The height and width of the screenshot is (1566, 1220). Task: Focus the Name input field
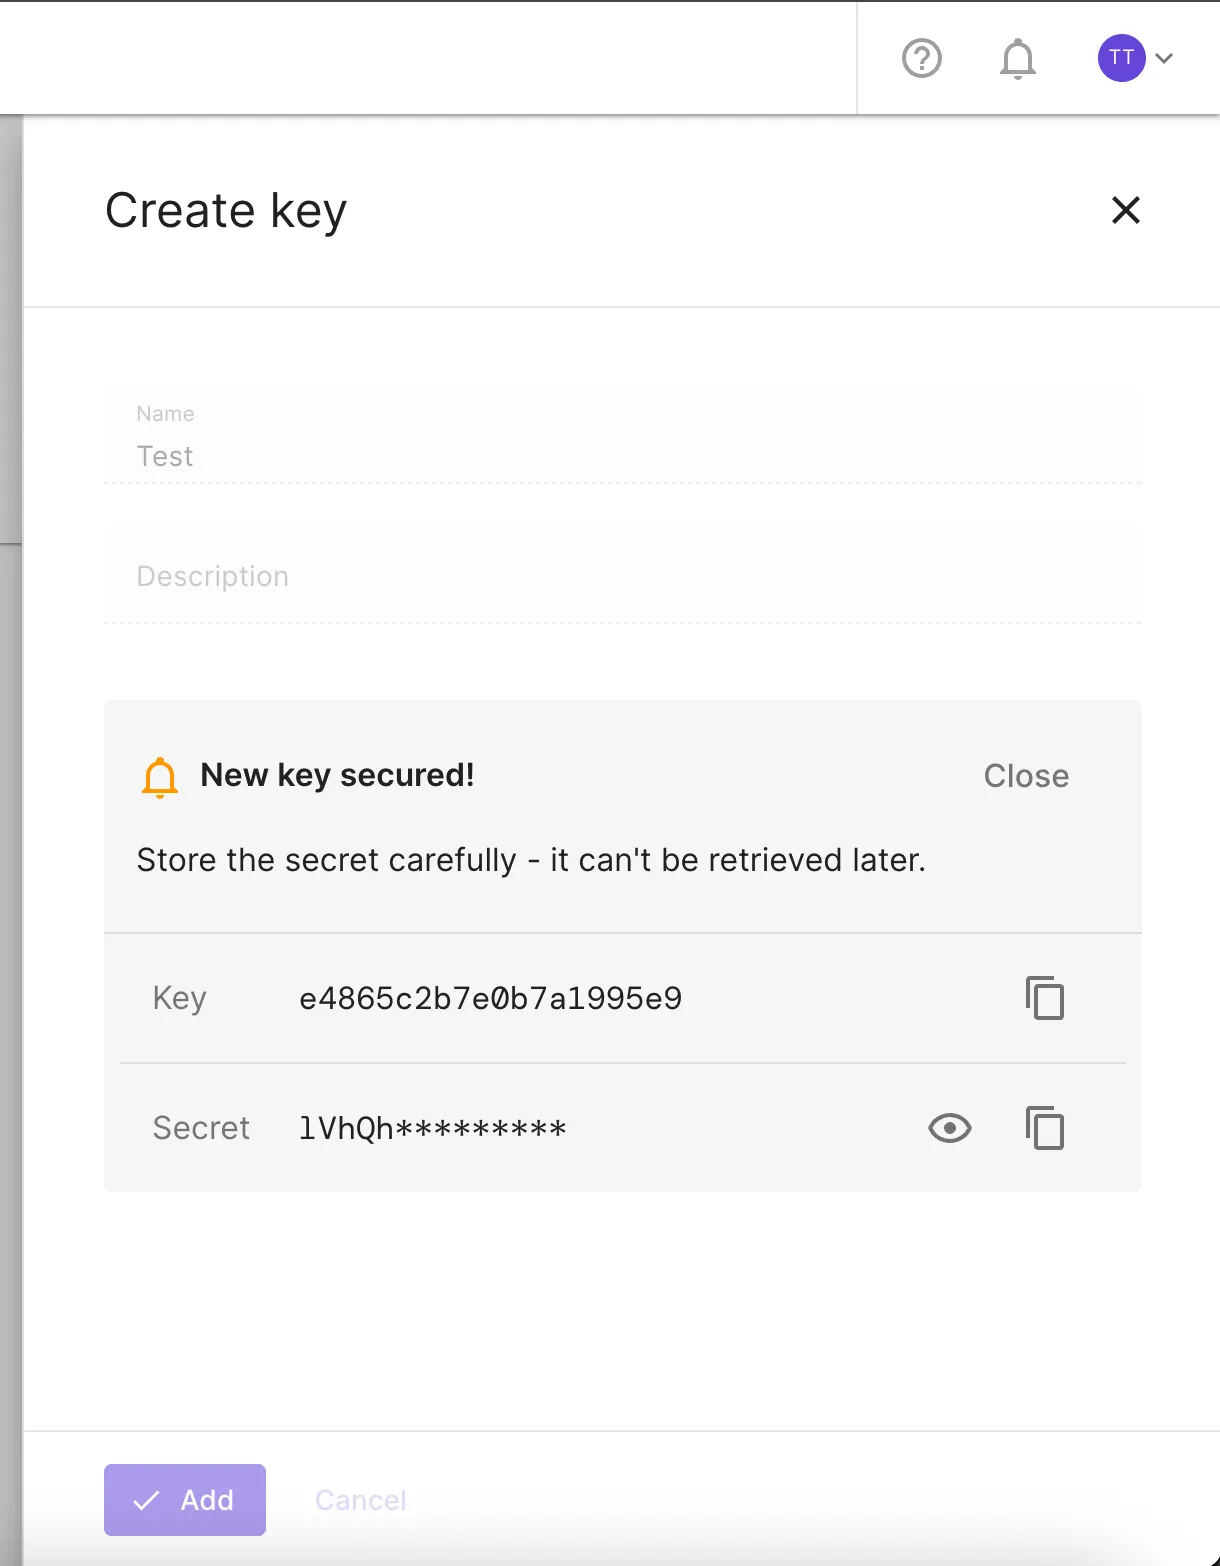[621, 456]
